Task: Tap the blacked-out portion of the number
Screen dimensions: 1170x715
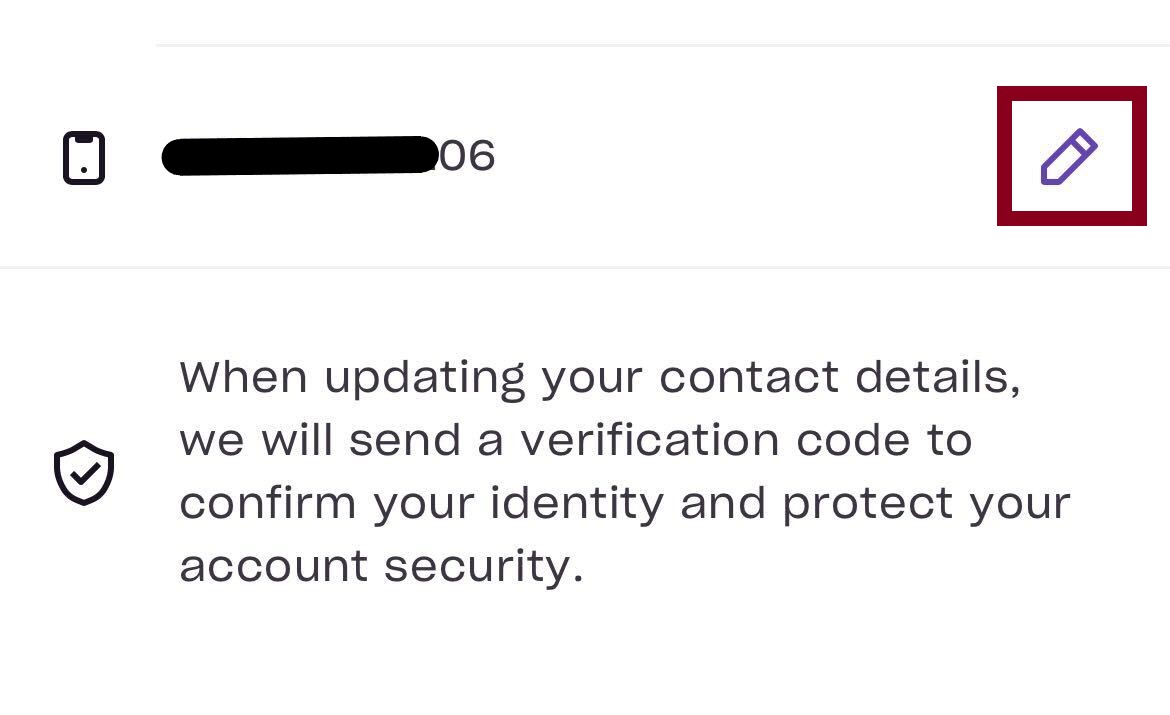Action: point(300,156)
